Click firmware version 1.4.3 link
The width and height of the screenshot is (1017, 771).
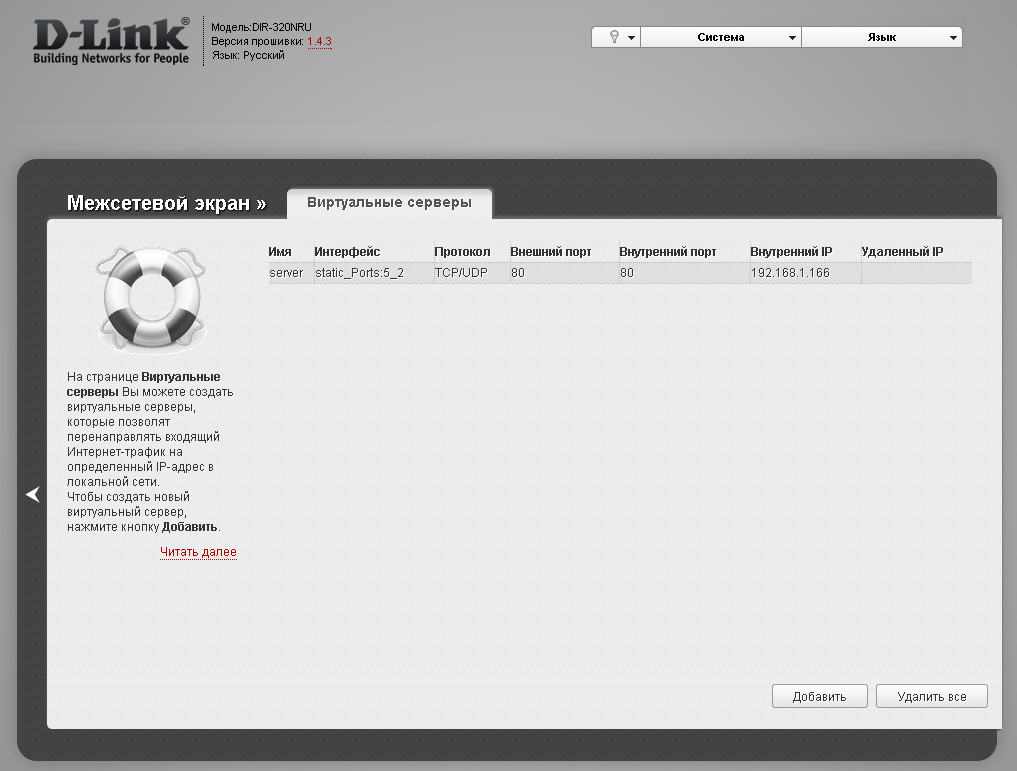[x=319, y=42]
